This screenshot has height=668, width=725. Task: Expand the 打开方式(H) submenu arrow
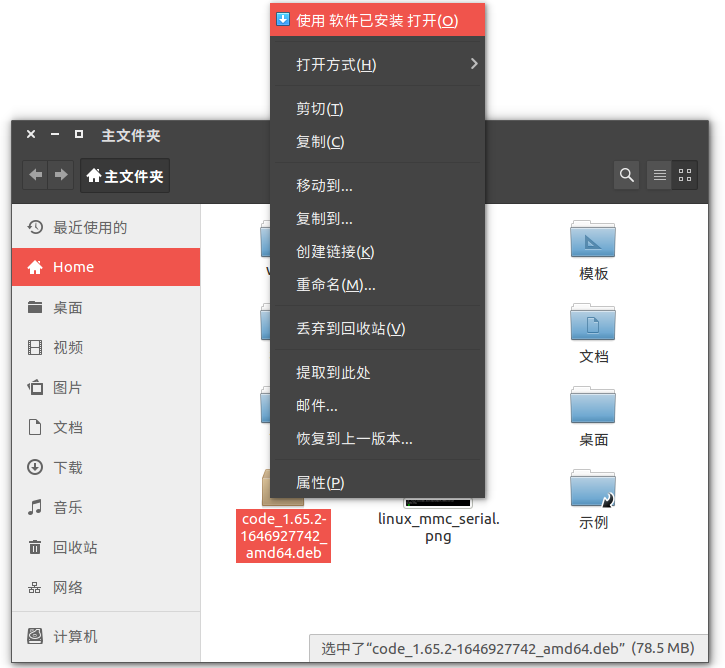(x=474, y=64)
